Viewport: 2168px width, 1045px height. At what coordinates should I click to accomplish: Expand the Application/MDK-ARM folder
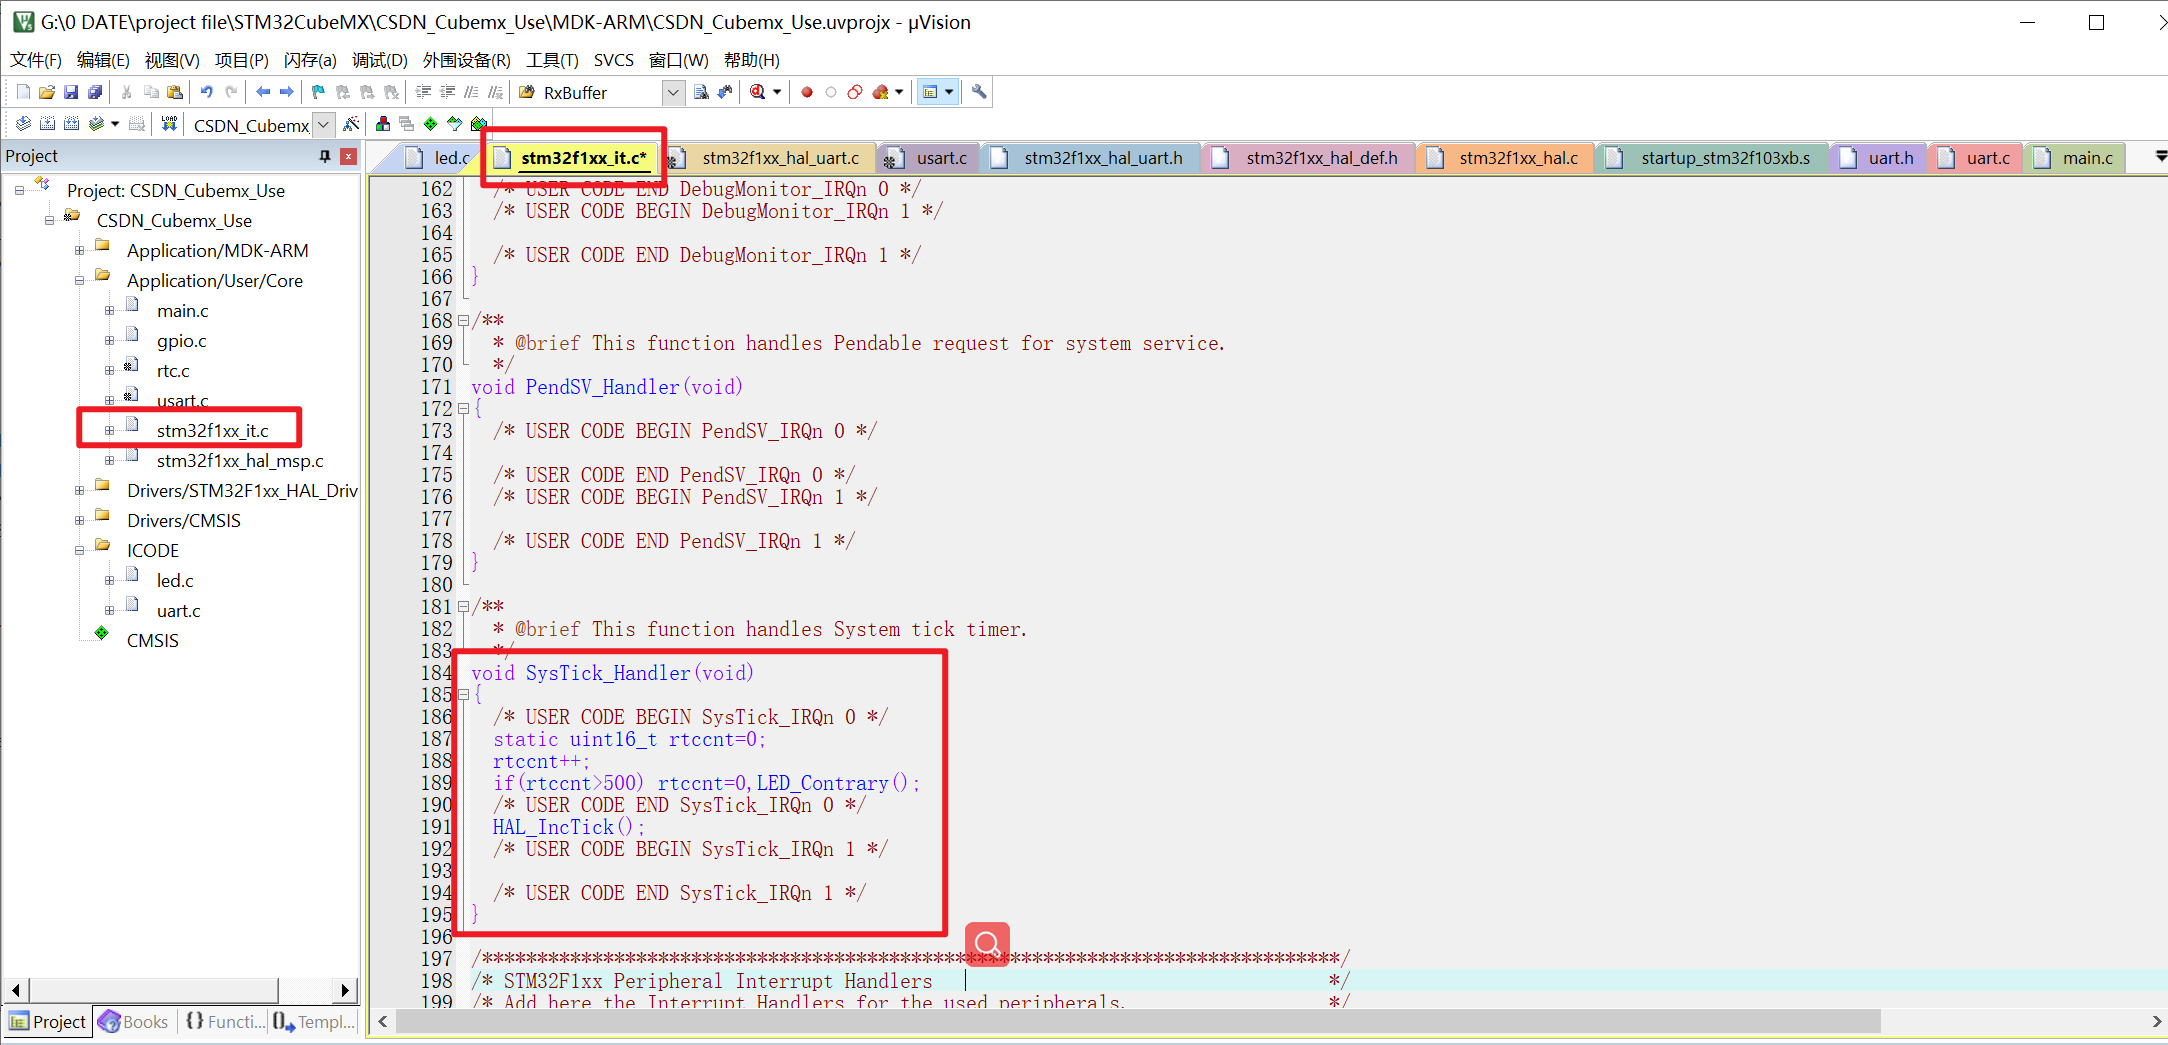[79, 251]
